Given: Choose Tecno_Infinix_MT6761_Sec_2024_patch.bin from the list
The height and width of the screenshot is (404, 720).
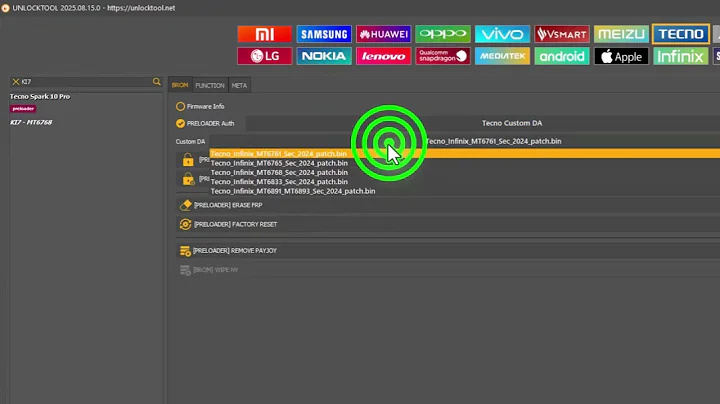Looking at the screenshot, I should click(465, 154).
